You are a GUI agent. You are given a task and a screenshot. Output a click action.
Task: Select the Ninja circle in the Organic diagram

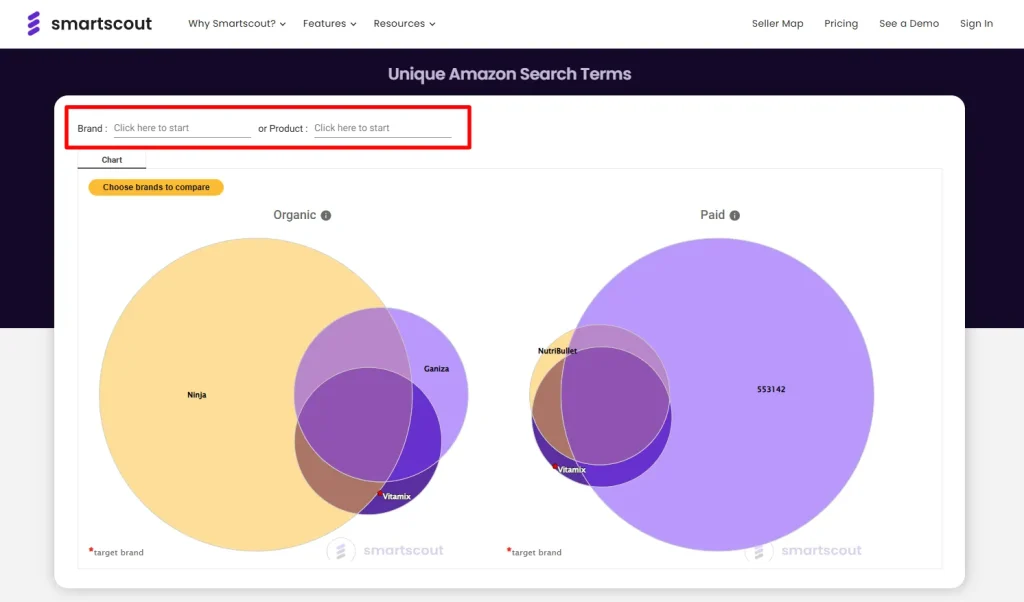[x=198, y=394]
